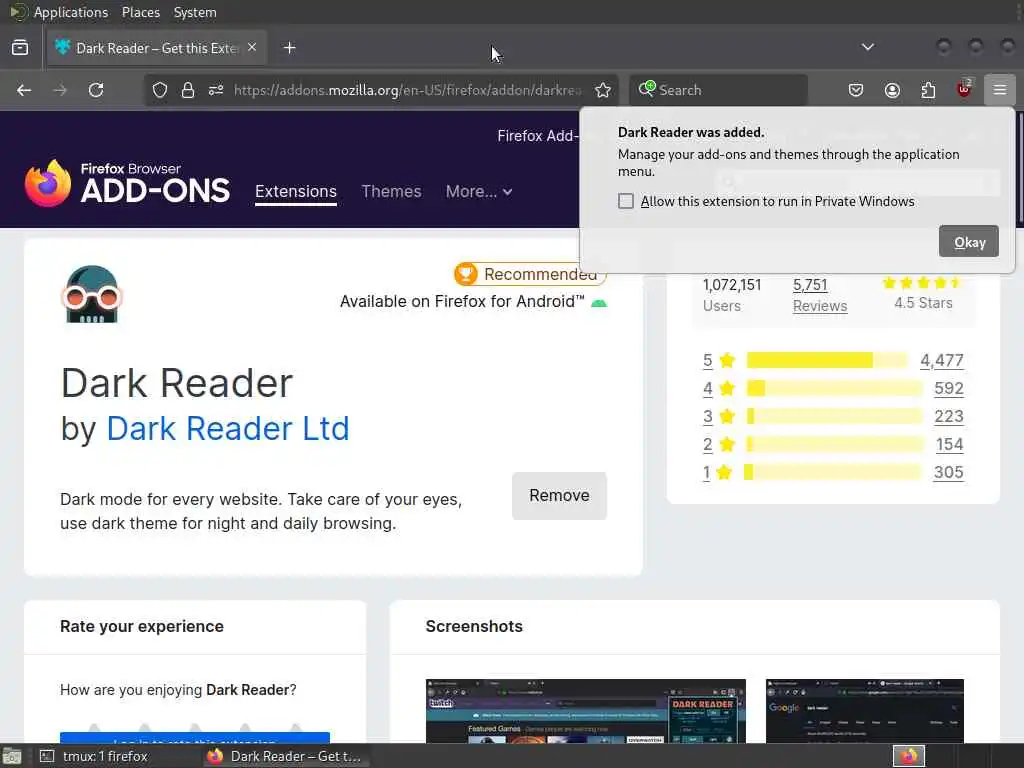
Task: Open a new tab with plus button
Action: 289,48
